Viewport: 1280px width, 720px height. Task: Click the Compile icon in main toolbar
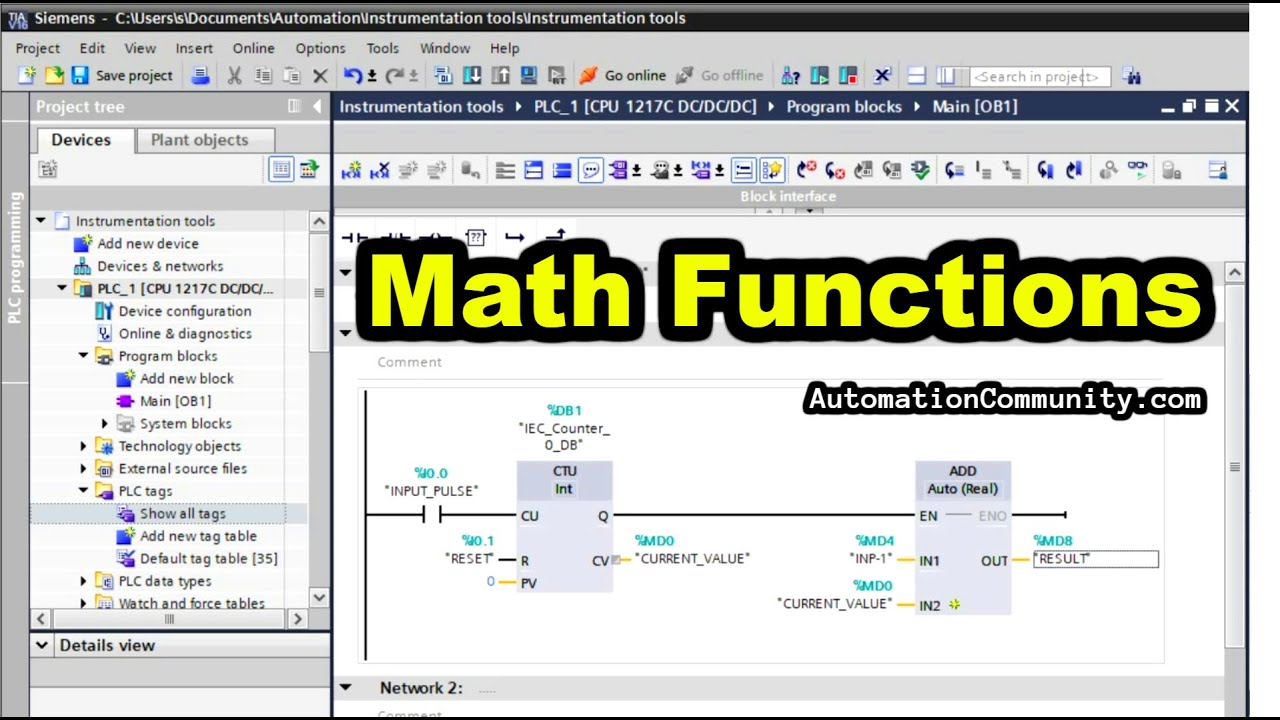(443, 75)
